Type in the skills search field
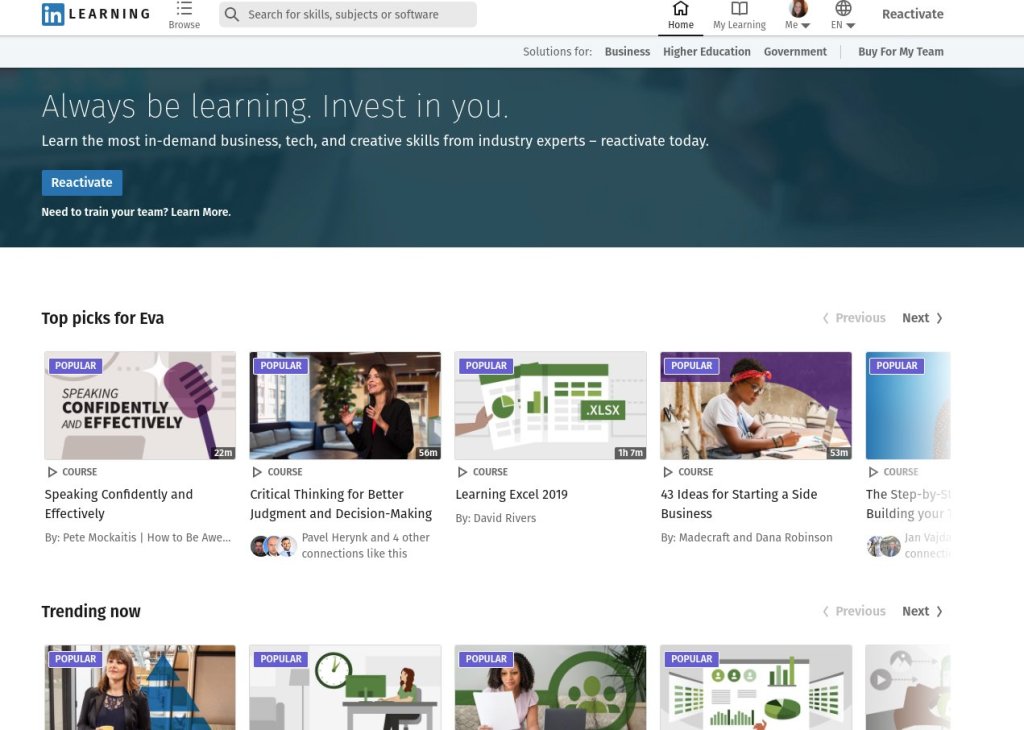This screenshot has height=730, width=1024. [x=355, y=15]
